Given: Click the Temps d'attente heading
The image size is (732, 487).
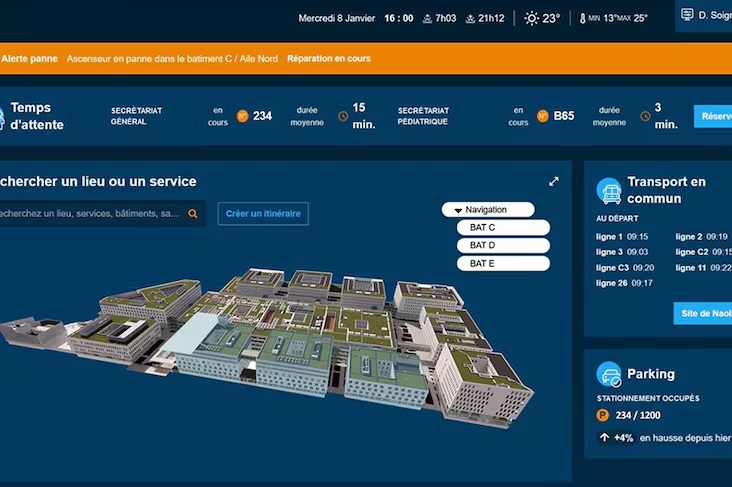Looking at the screenshot, I should pos(37,116).
